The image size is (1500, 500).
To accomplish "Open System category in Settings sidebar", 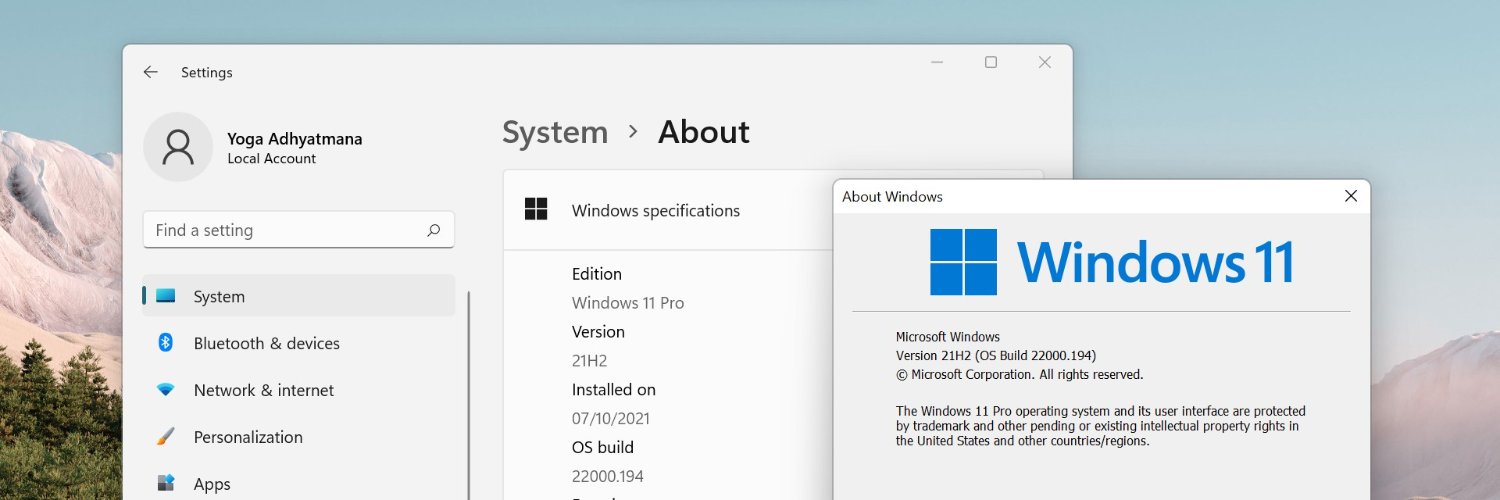I will click(299, 296).
